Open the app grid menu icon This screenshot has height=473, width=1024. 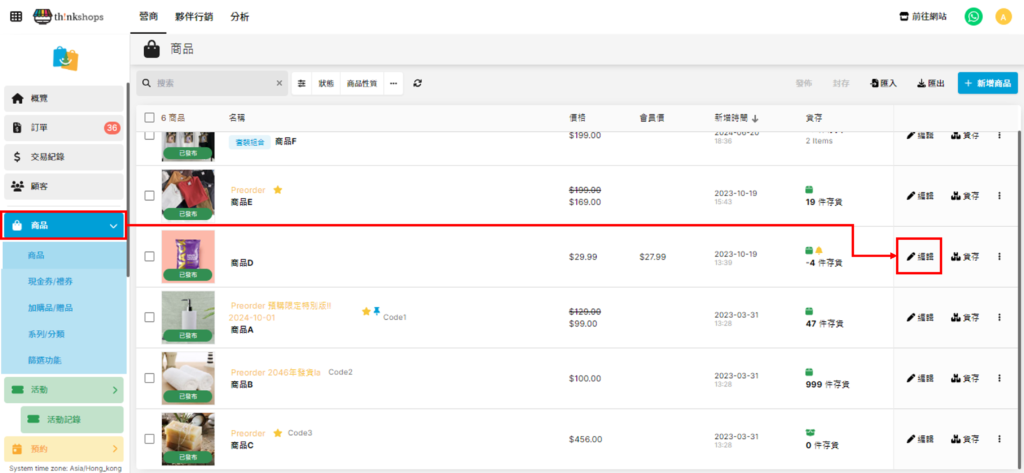16,17
